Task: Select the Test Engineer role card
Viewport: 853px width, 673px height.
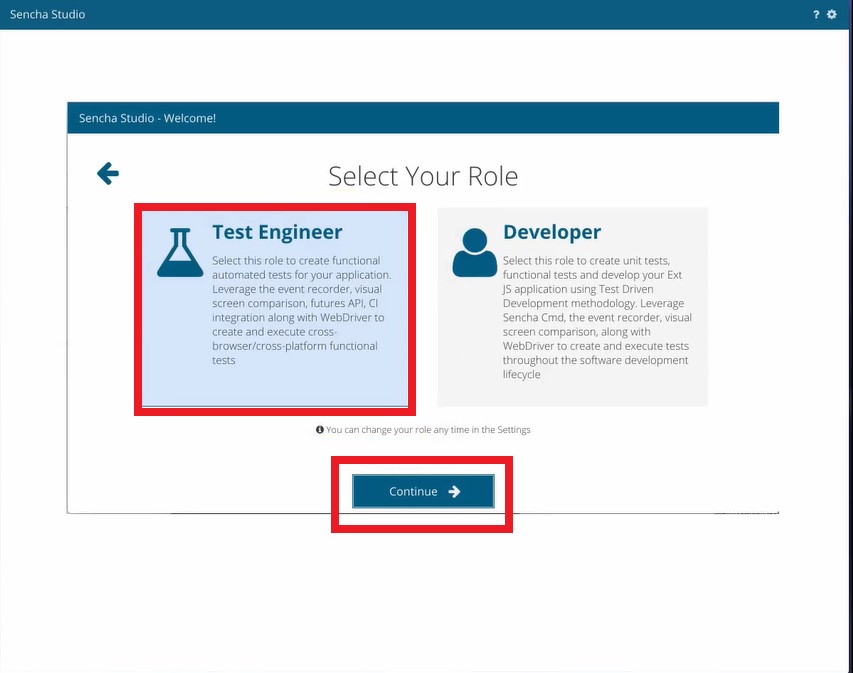Action: click(x=275, y=309)
